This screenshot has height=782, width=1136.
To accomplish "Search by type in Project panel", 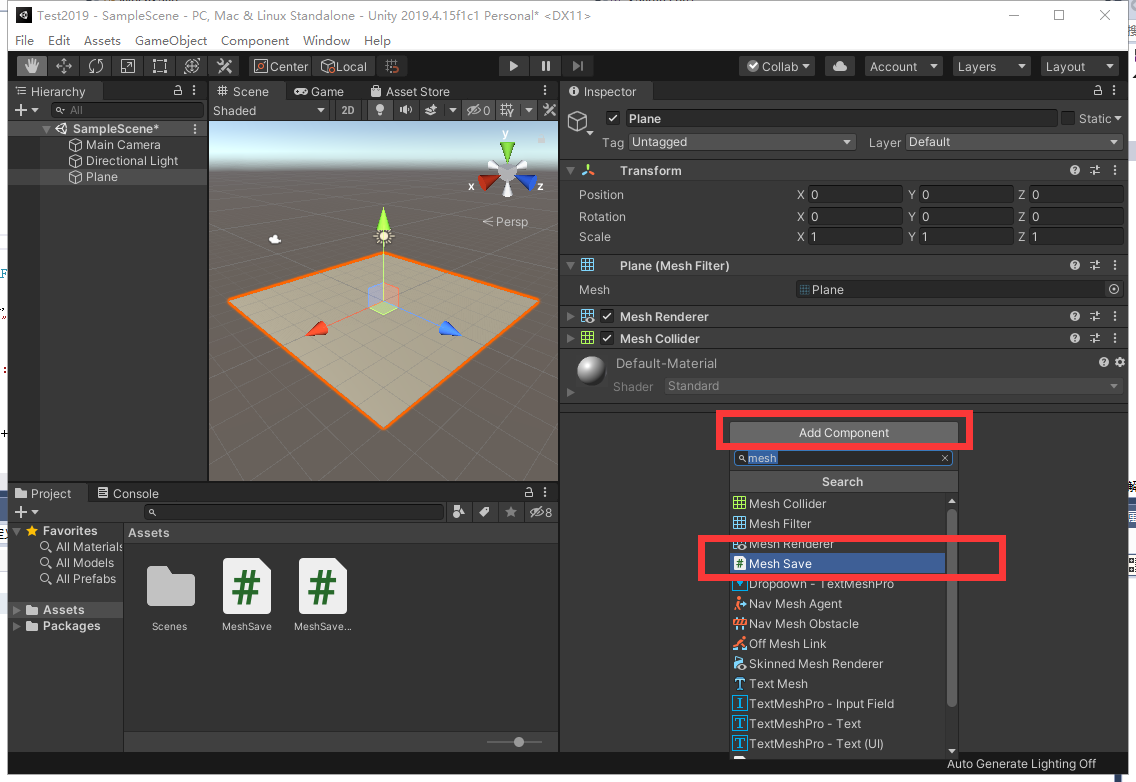I will click(x=458, y=512).
